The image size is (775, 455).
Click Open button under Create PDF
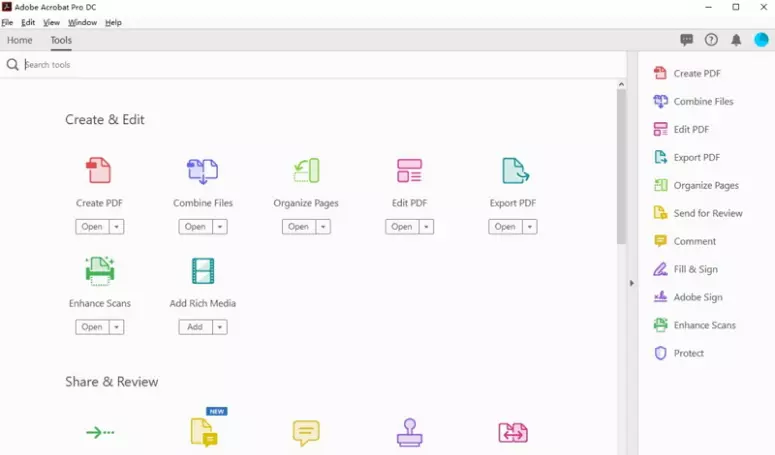click(92, 227)
